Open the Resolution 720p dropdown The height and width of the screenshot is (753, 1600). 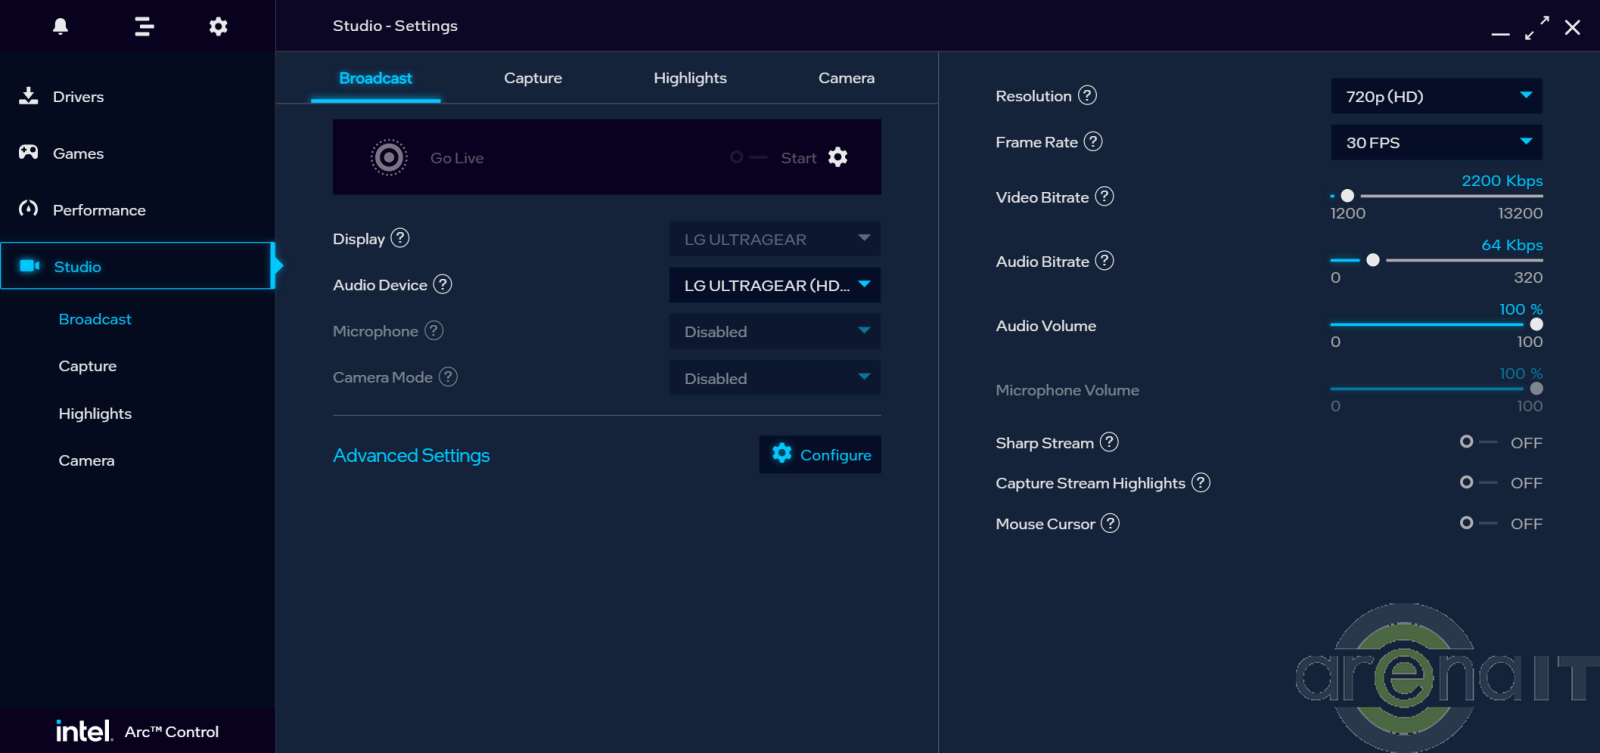[1436, 96]
